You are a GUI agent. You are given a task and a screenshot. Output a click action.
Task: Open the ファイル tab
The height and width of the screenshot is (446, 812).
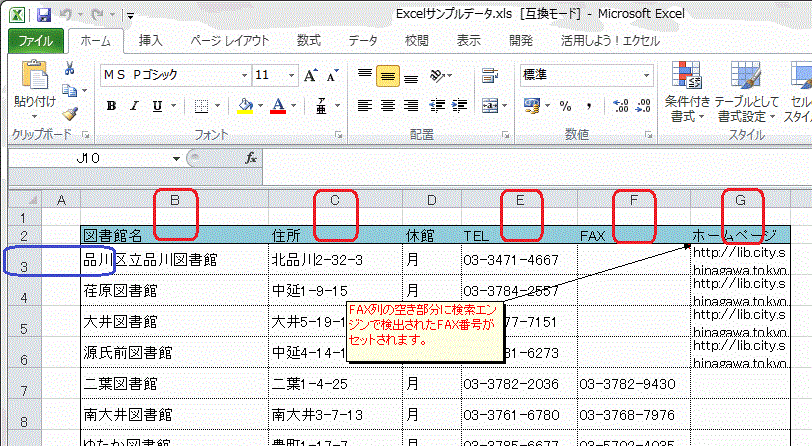click(x=37, y=41)
